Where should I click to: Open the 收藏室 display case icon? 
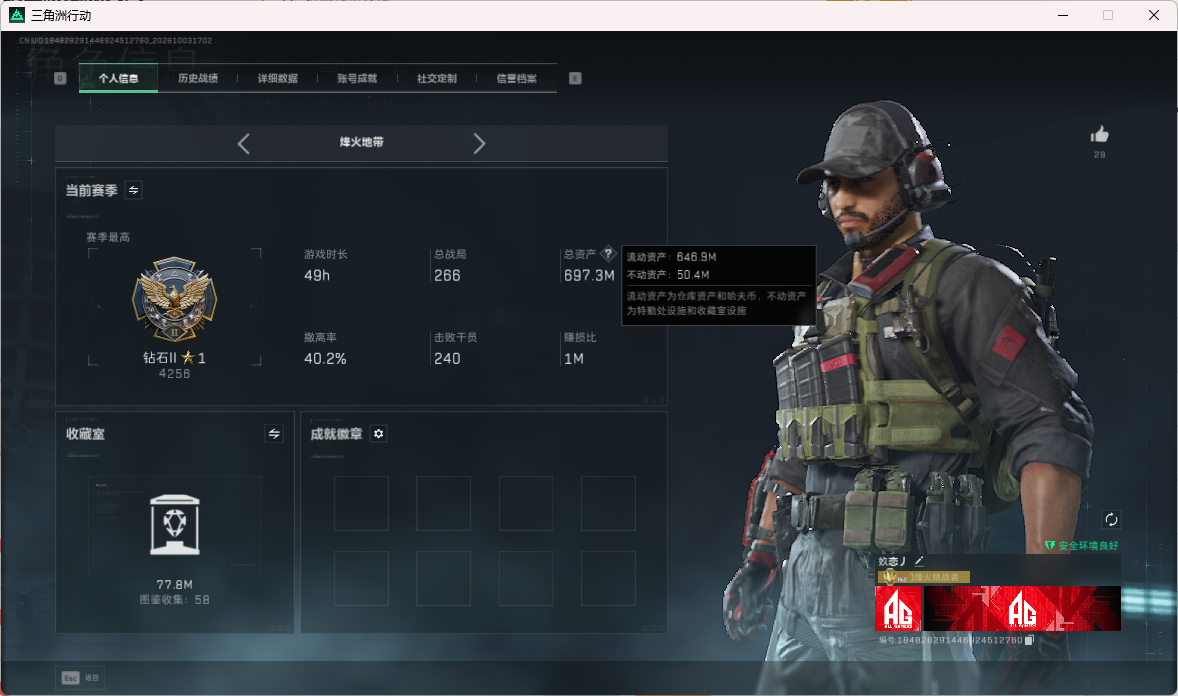click(x=175, y=525)
